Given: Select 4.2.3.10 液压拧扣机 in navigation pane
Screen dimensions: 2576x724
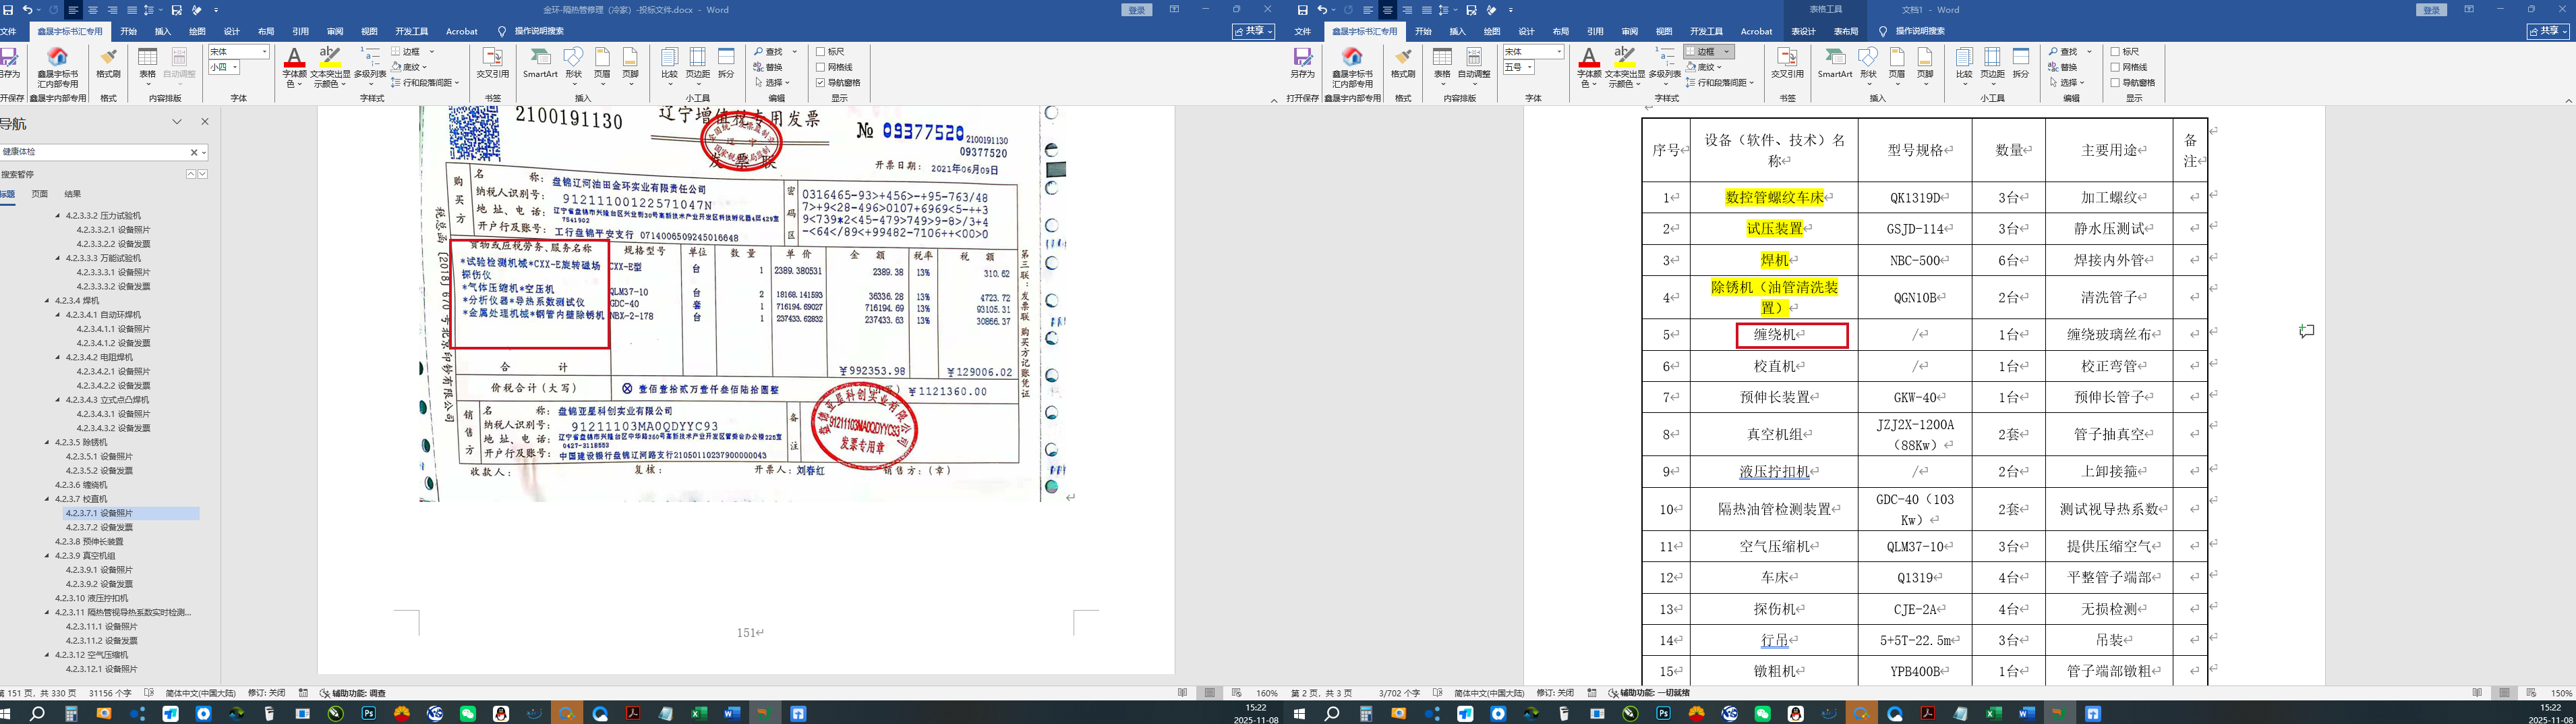Looking at the screenshot, I should 92,598.
